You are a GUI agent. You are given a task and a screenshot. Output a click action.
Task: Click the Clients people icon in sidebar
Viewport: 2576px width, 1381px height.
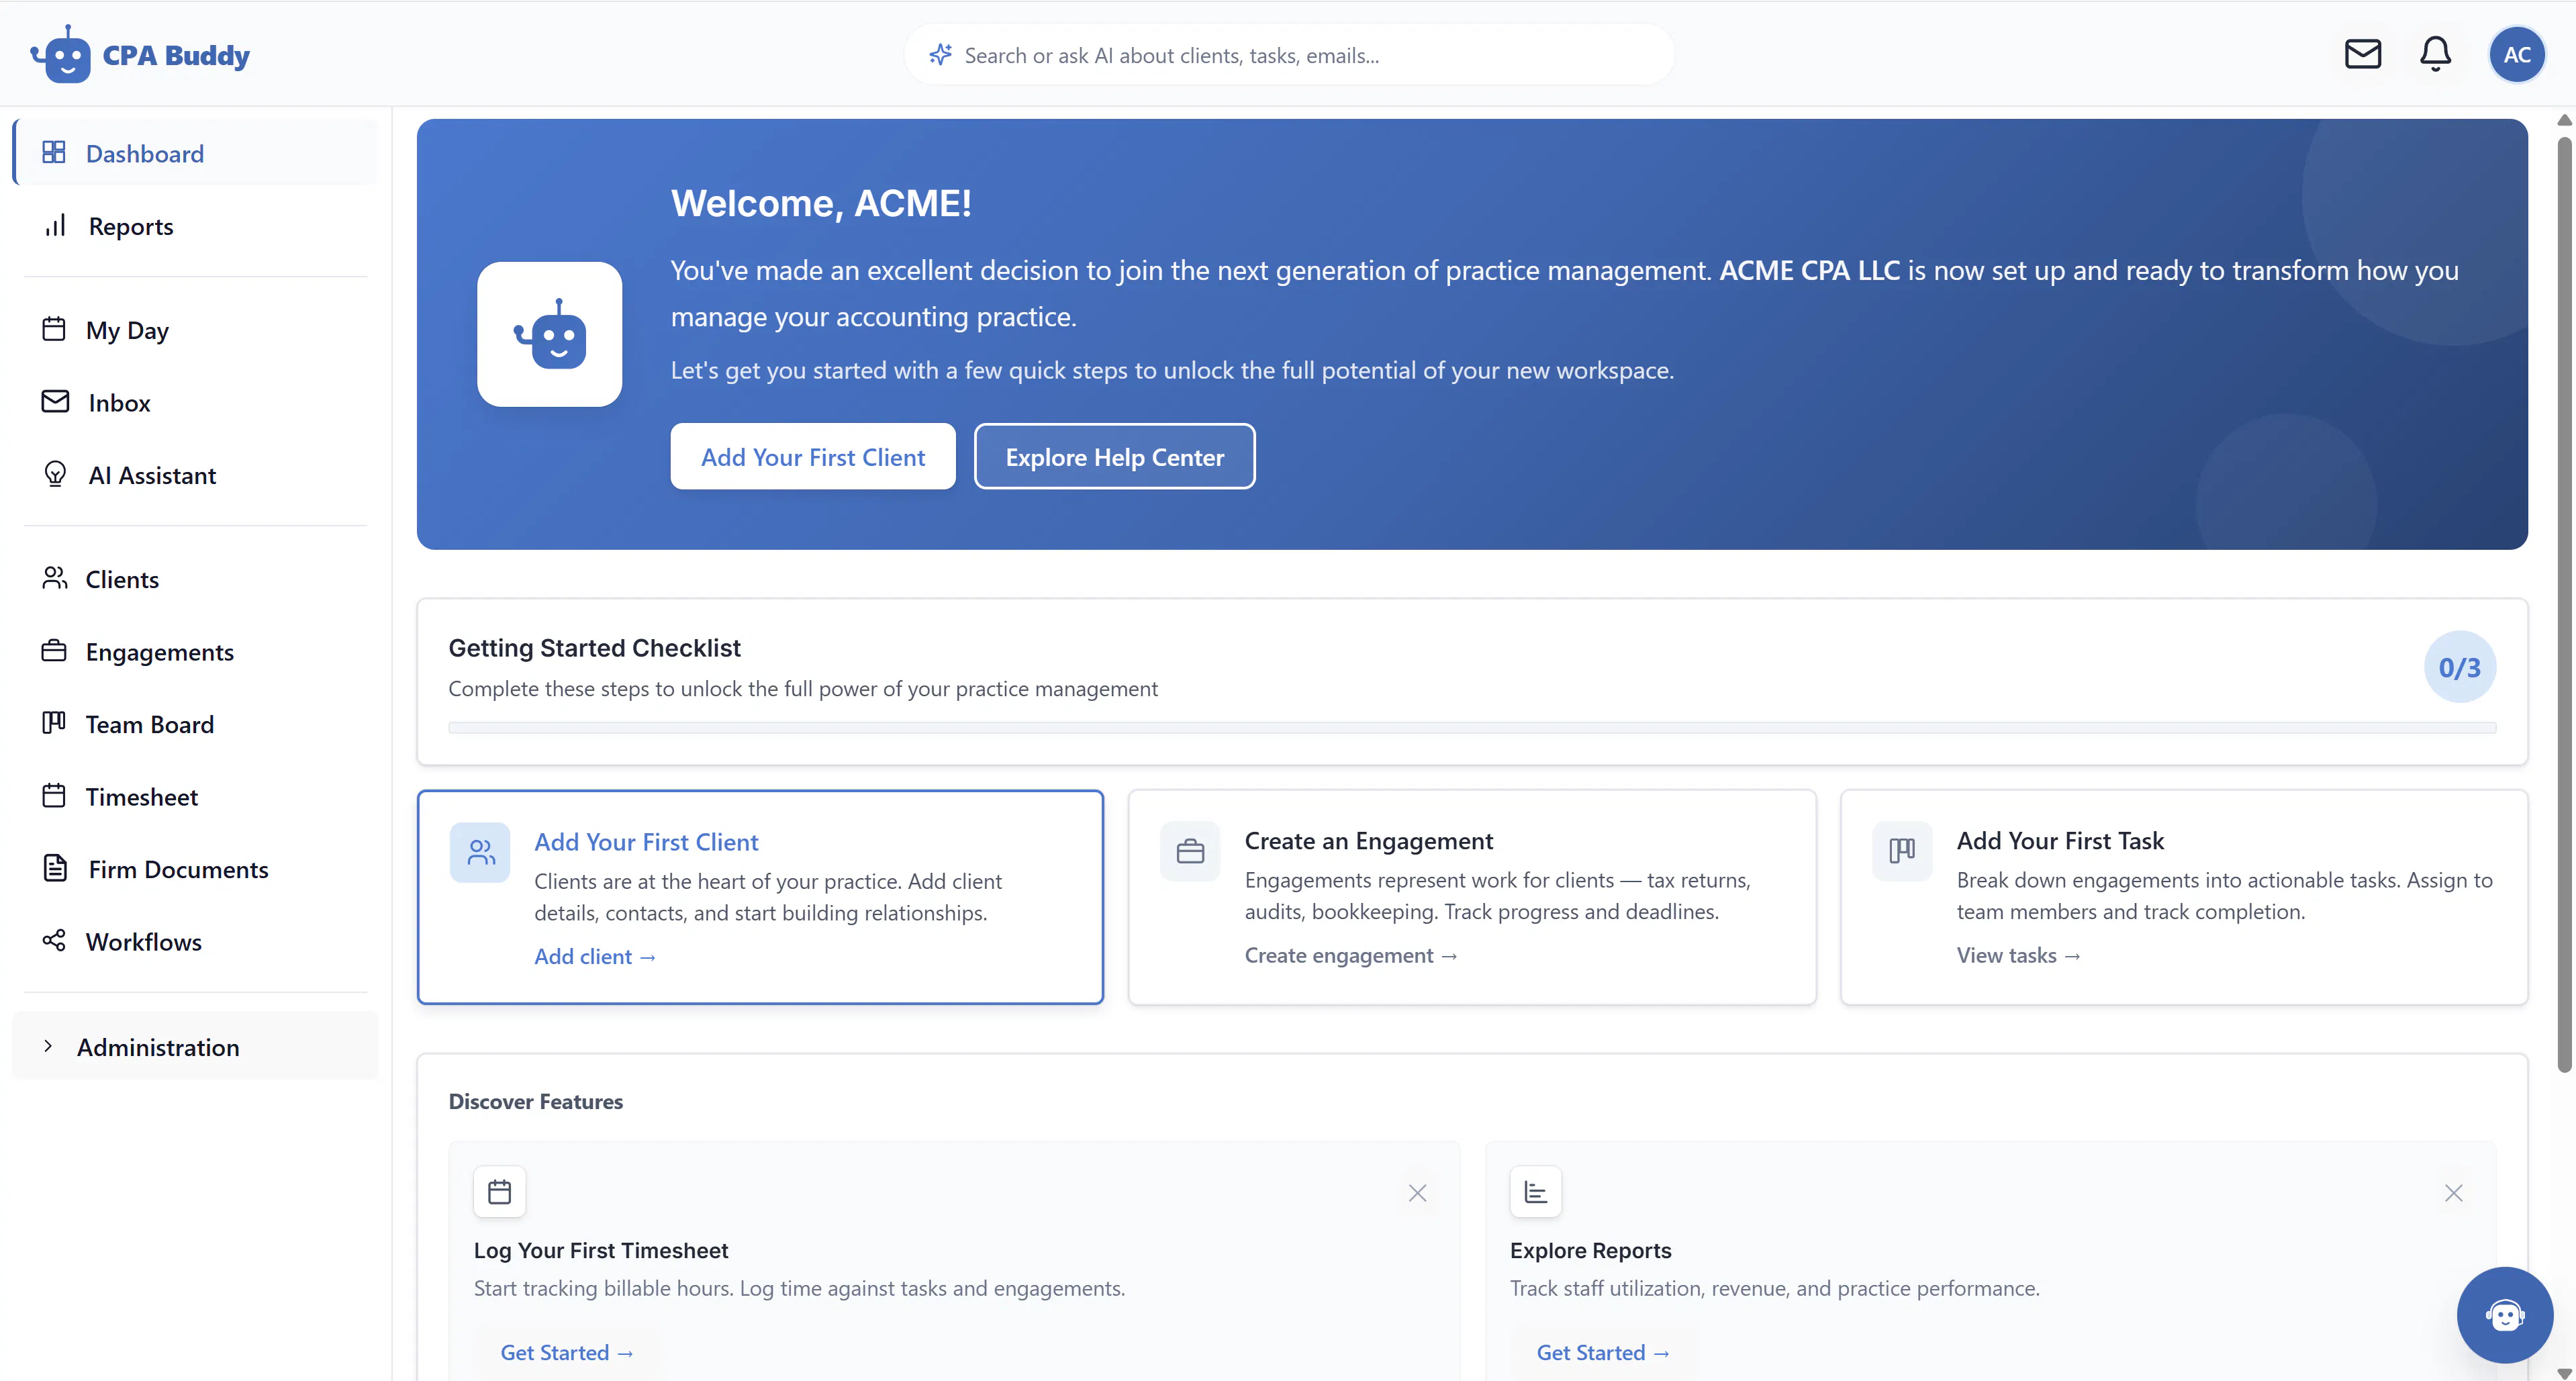(54, 578)
